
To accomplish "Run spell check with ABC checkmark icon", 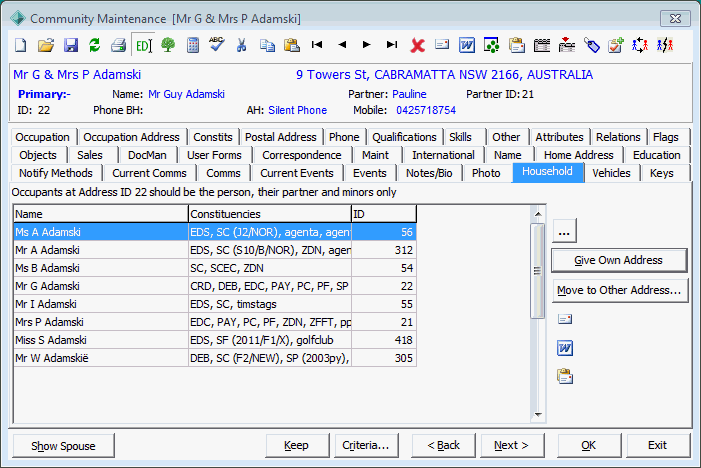I will [x=217, y=45].
